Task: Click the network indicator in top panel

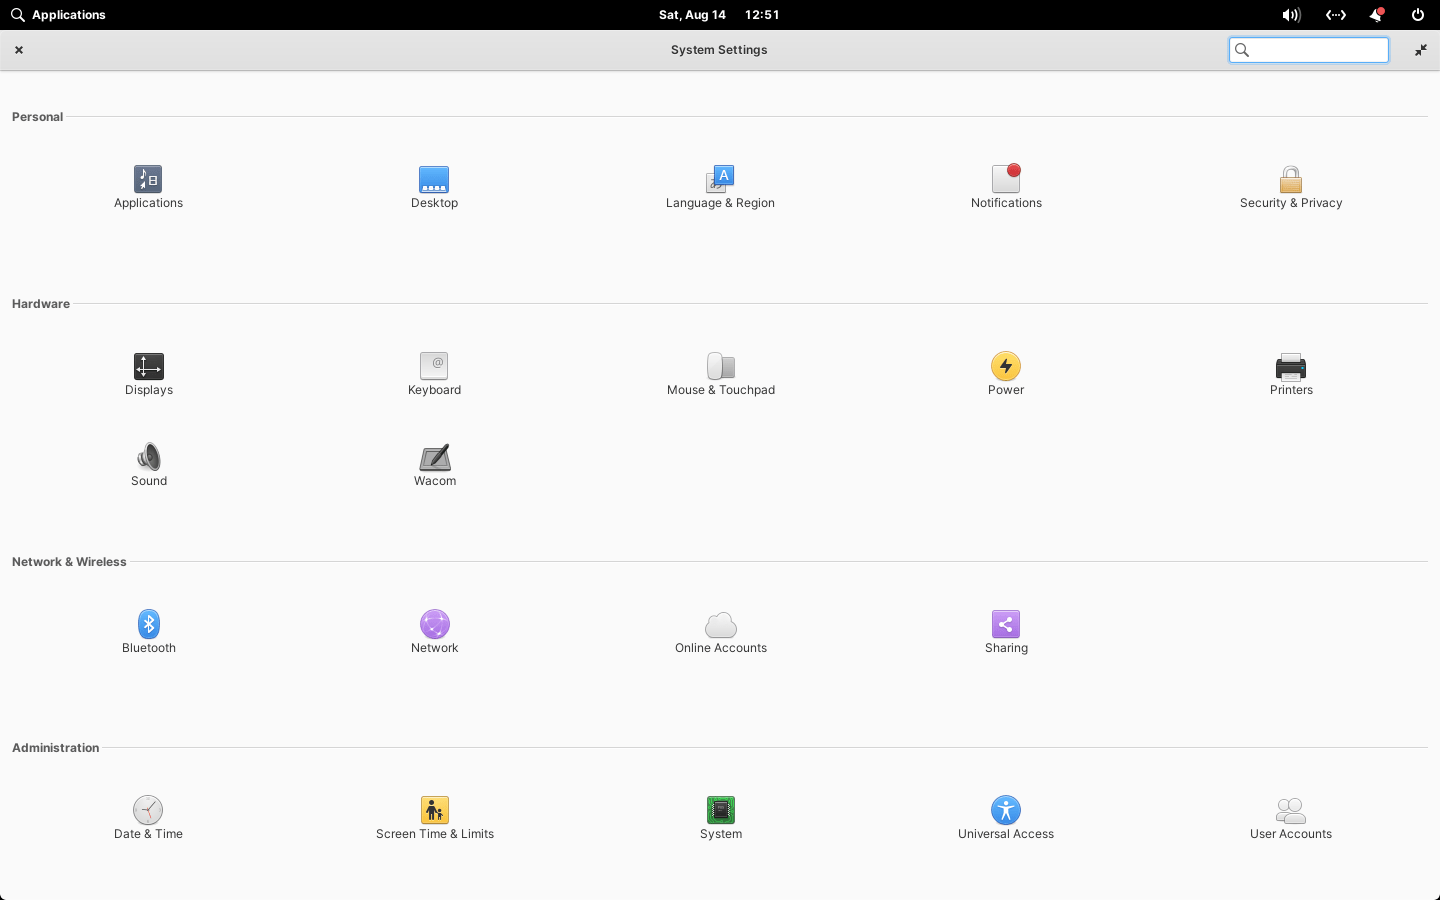Action: tap(1336, 15)
